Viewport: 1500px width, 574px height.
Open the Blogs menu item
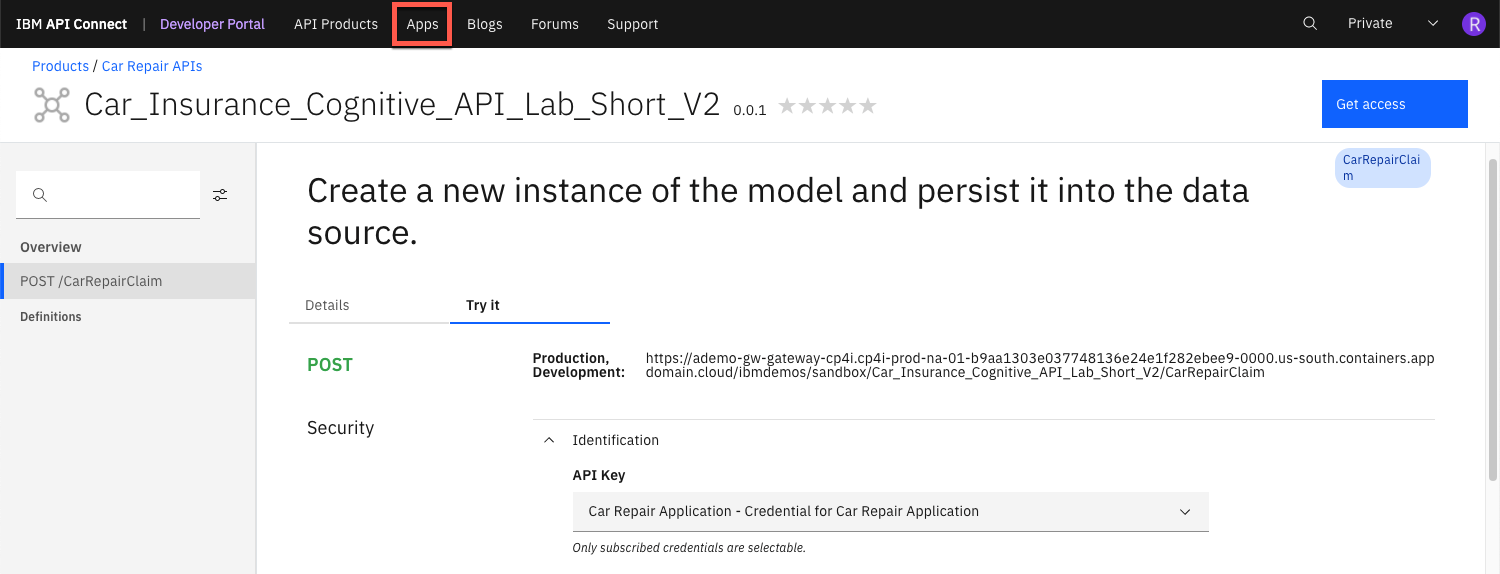coord(485,24)
